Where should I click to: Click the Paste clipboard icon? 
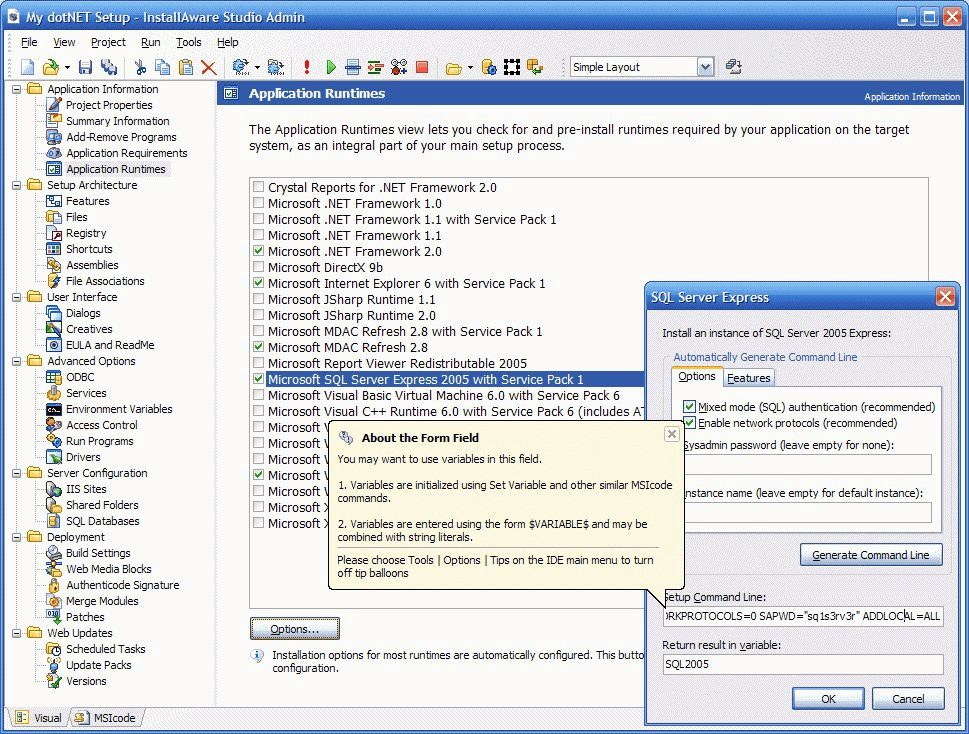click(185, 67)
